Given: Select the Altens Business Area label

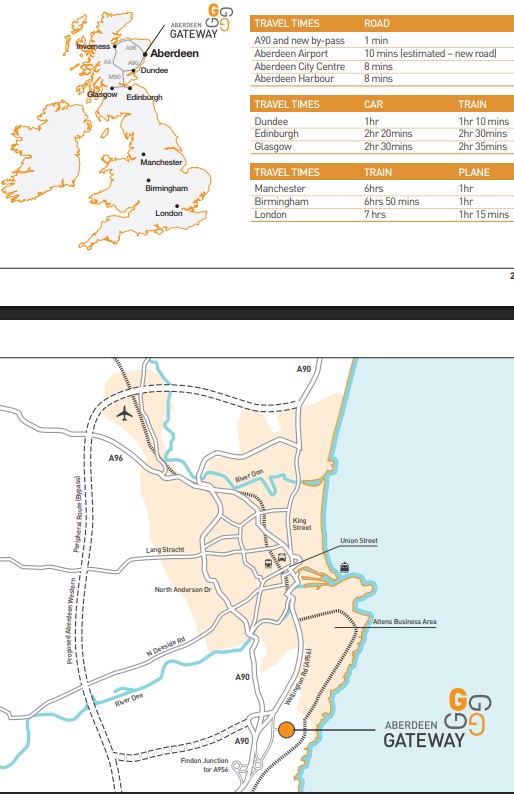Looking at the screenshot, I should (404, 621).
